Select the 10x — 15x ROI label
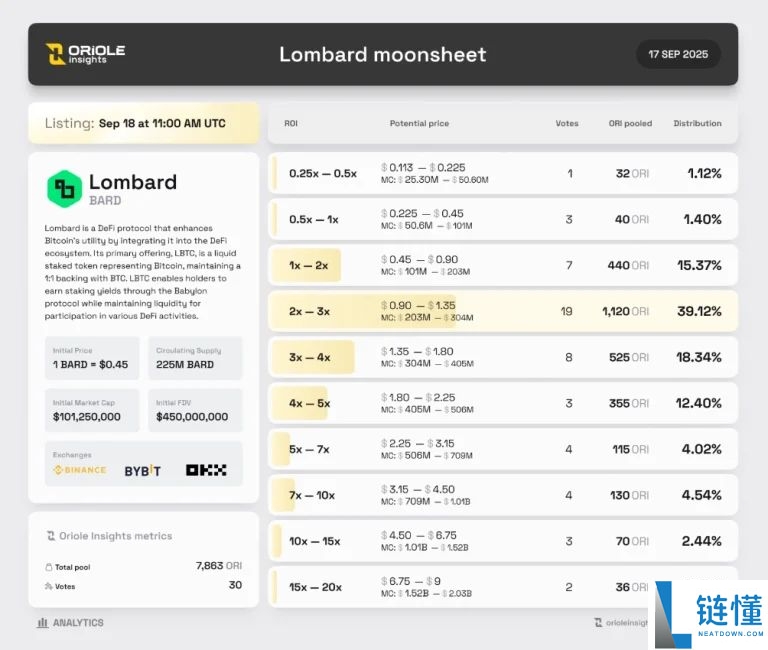The width and height of the screenshot is (768, 650). click(x=314, y=542)
